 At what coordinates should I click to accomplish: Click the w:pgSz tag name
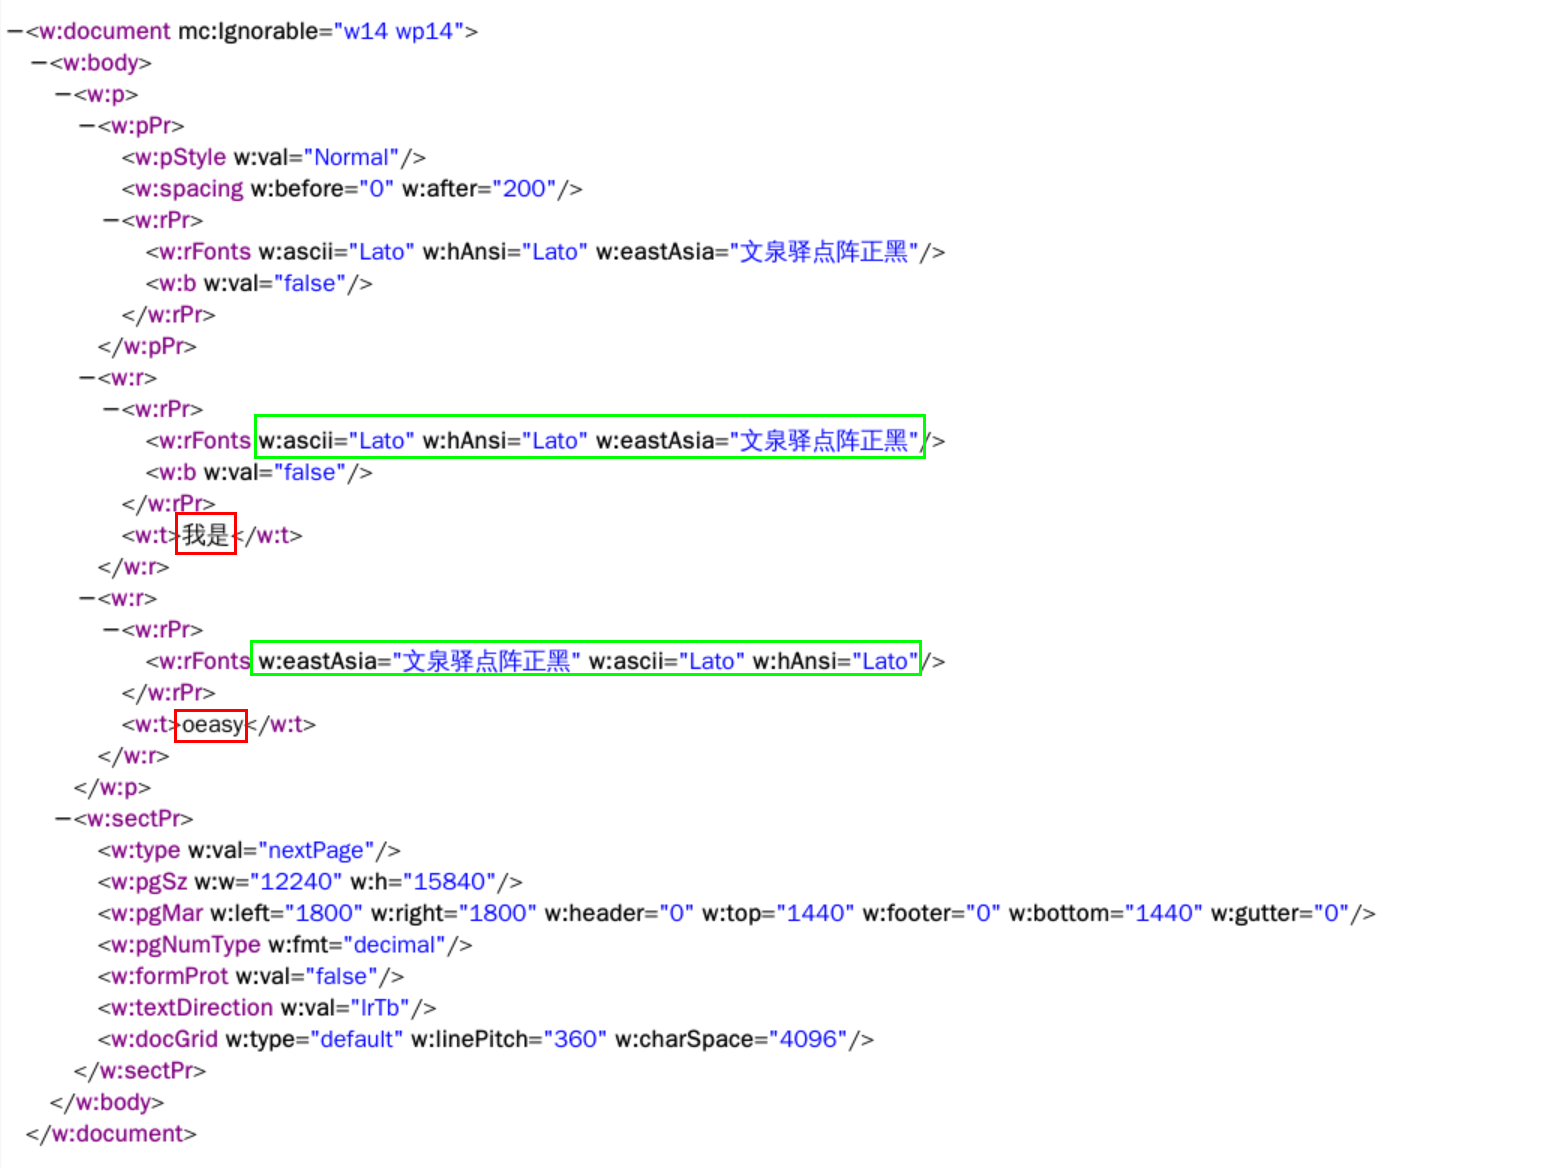click(x=148, y=882)
